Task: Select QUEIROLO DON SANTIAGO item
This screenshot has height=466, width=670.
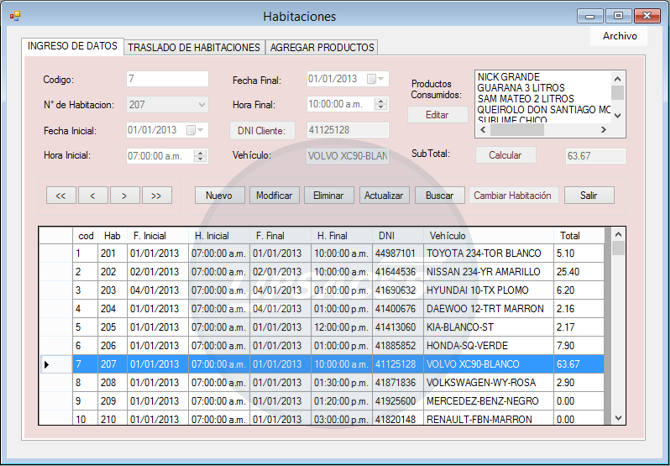Action: point(544,110)
